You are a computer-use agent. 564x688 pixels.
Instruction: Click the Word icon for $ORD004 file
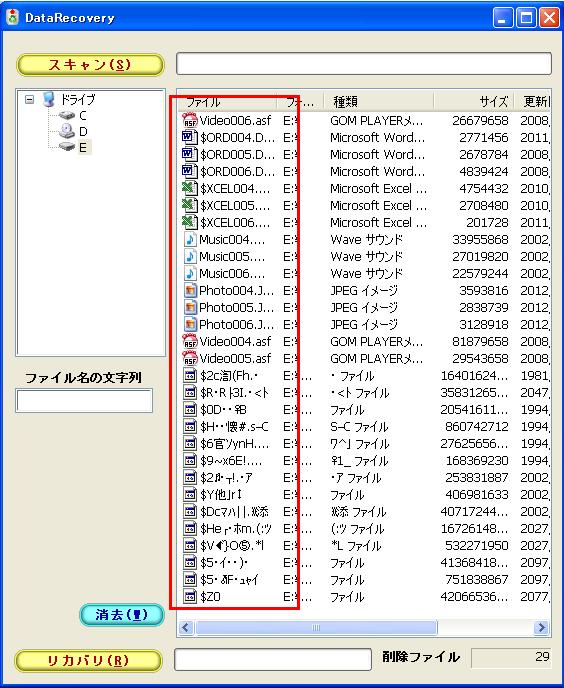point(190,137)
